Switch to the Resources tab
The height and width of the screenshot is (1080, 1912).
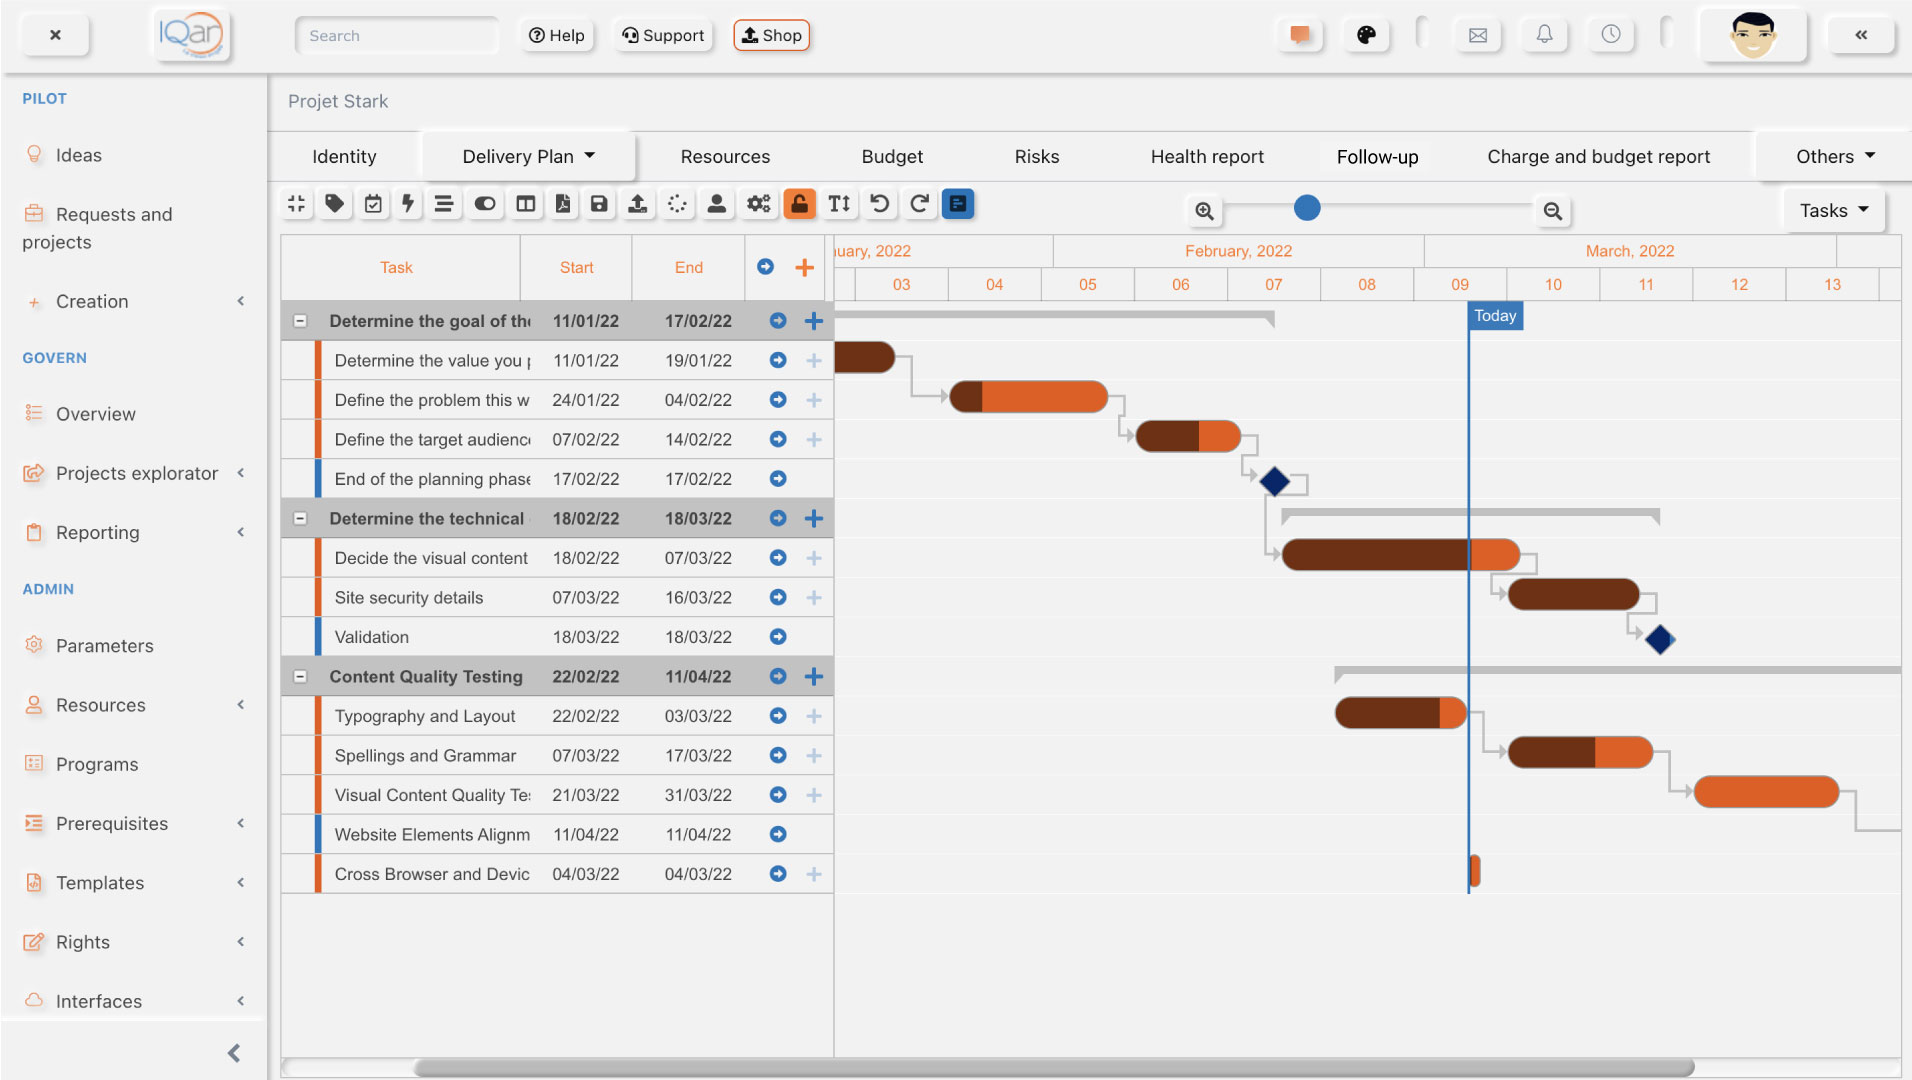click(x=725, y=156)
